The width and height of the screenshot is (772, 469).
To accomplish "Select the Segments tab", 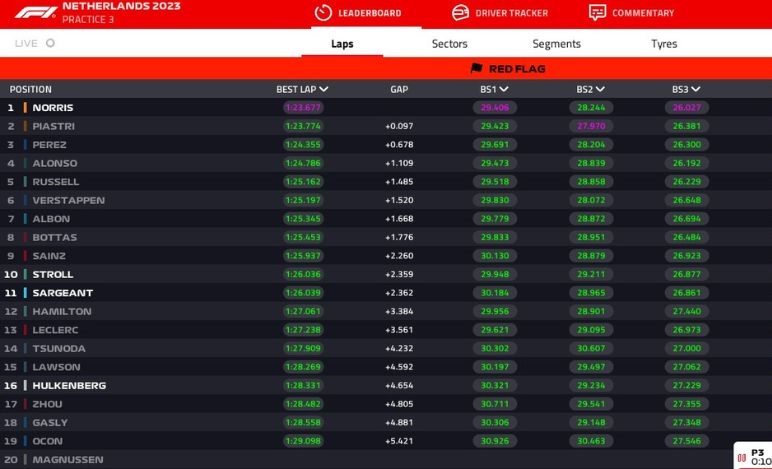I will tap(556, 44).
